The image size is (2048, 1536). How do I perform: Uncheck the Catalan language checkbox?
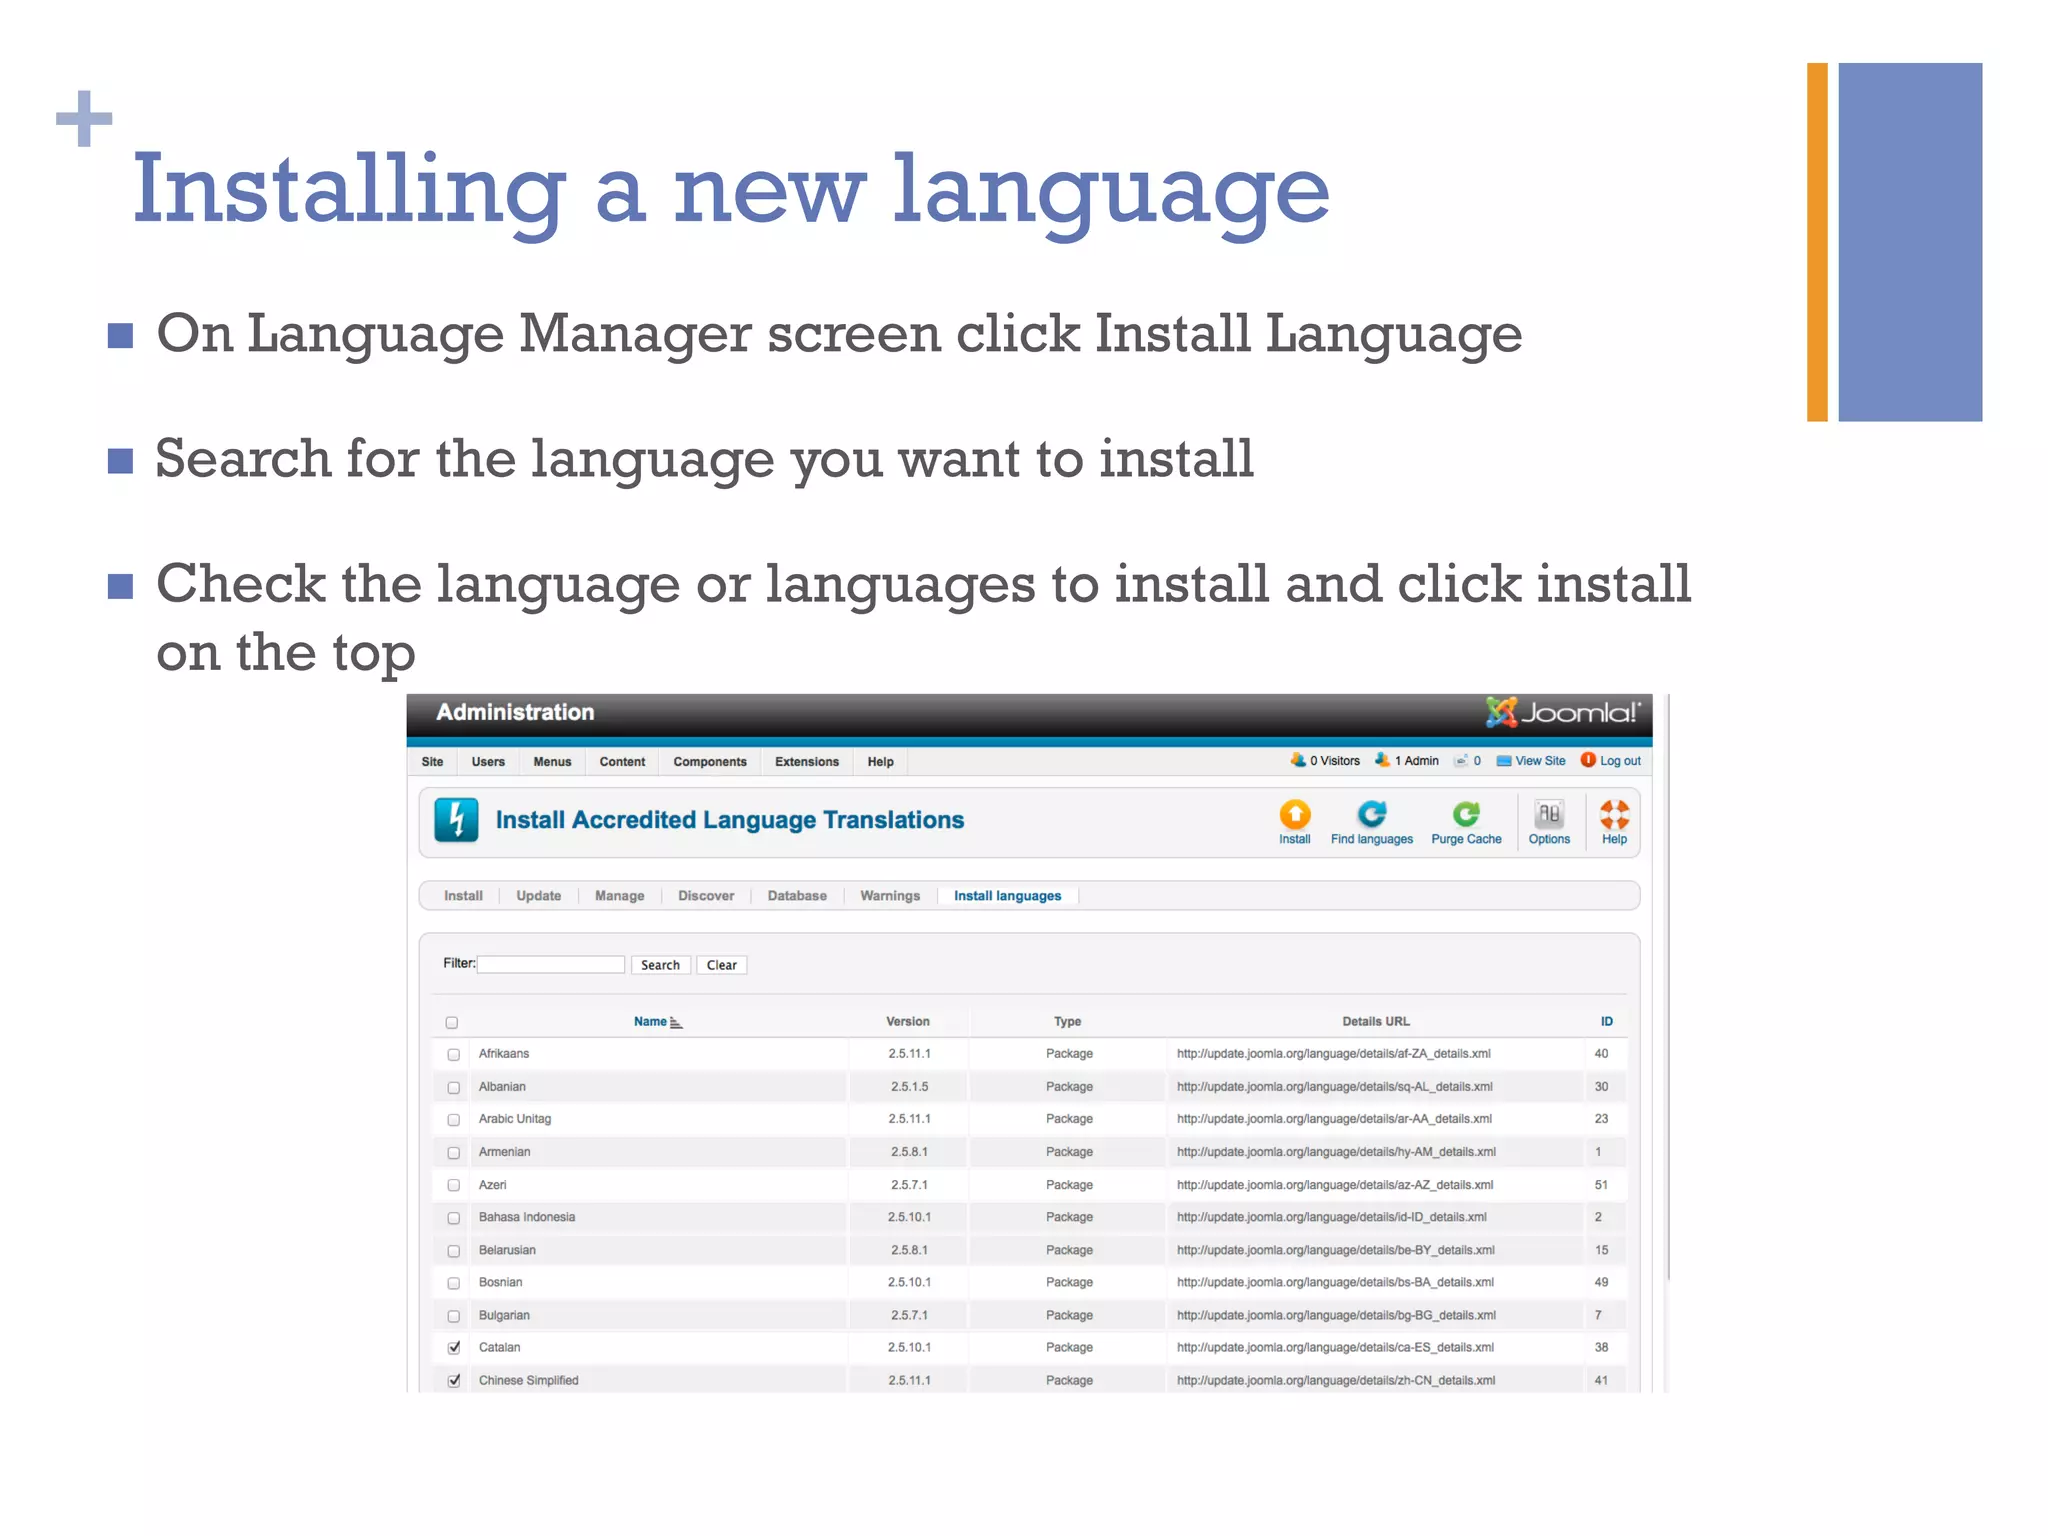coord(454,1348)
